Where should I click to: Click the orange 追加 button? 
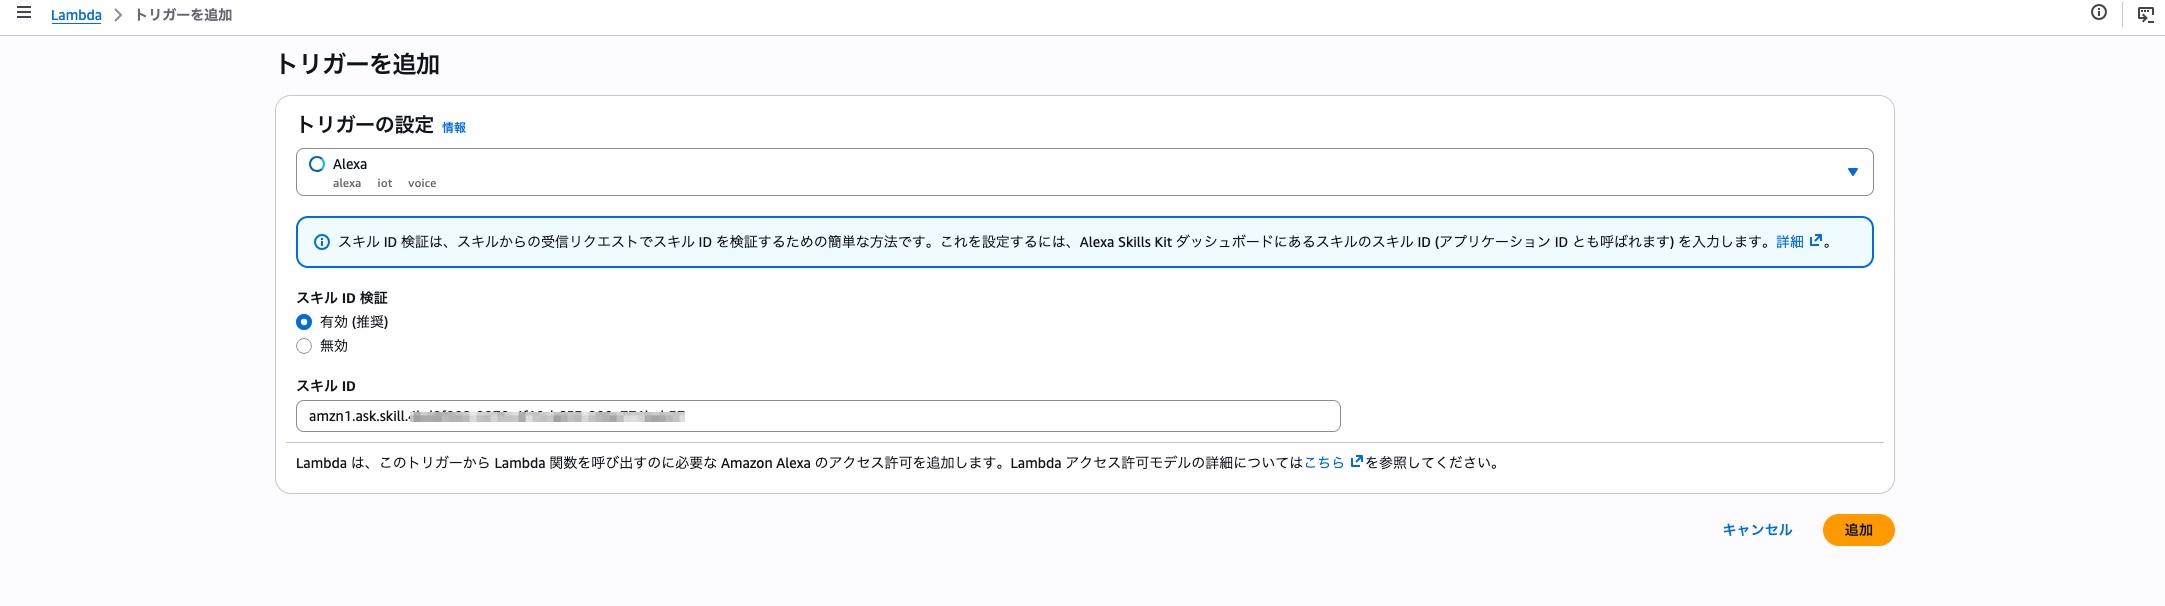1858,530
